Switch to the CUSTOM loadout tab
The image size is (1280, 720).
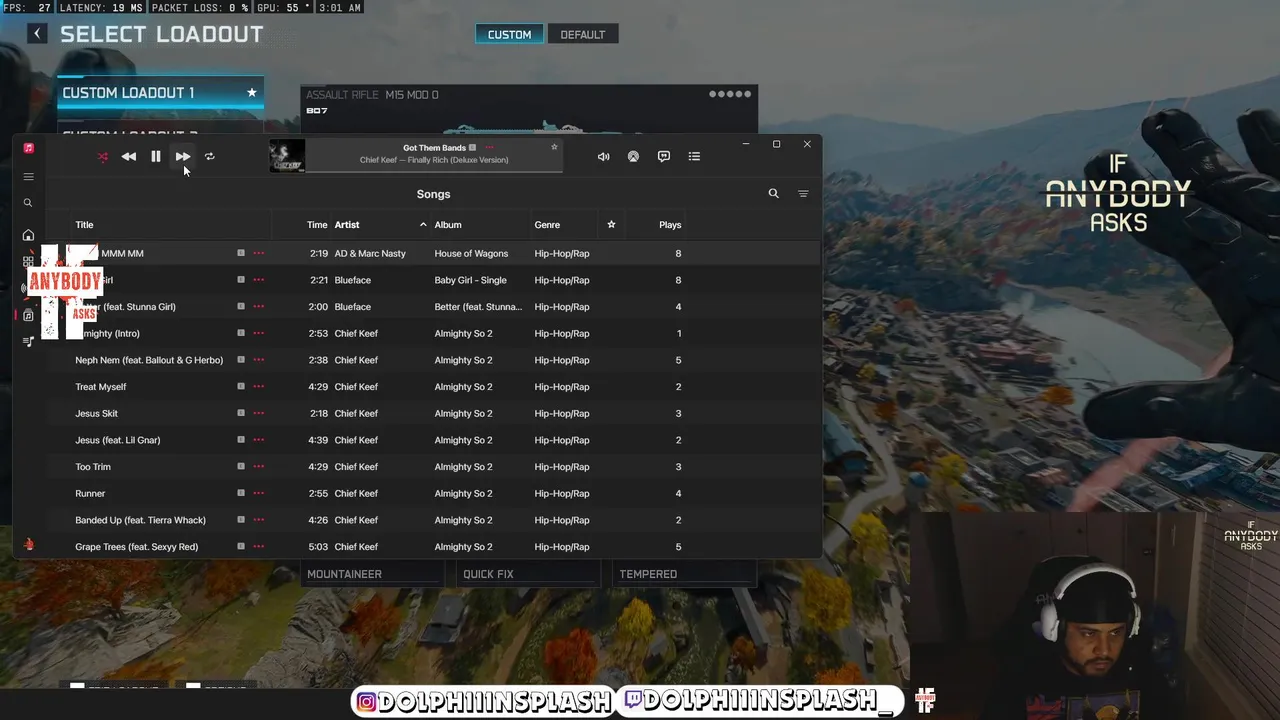509,34
